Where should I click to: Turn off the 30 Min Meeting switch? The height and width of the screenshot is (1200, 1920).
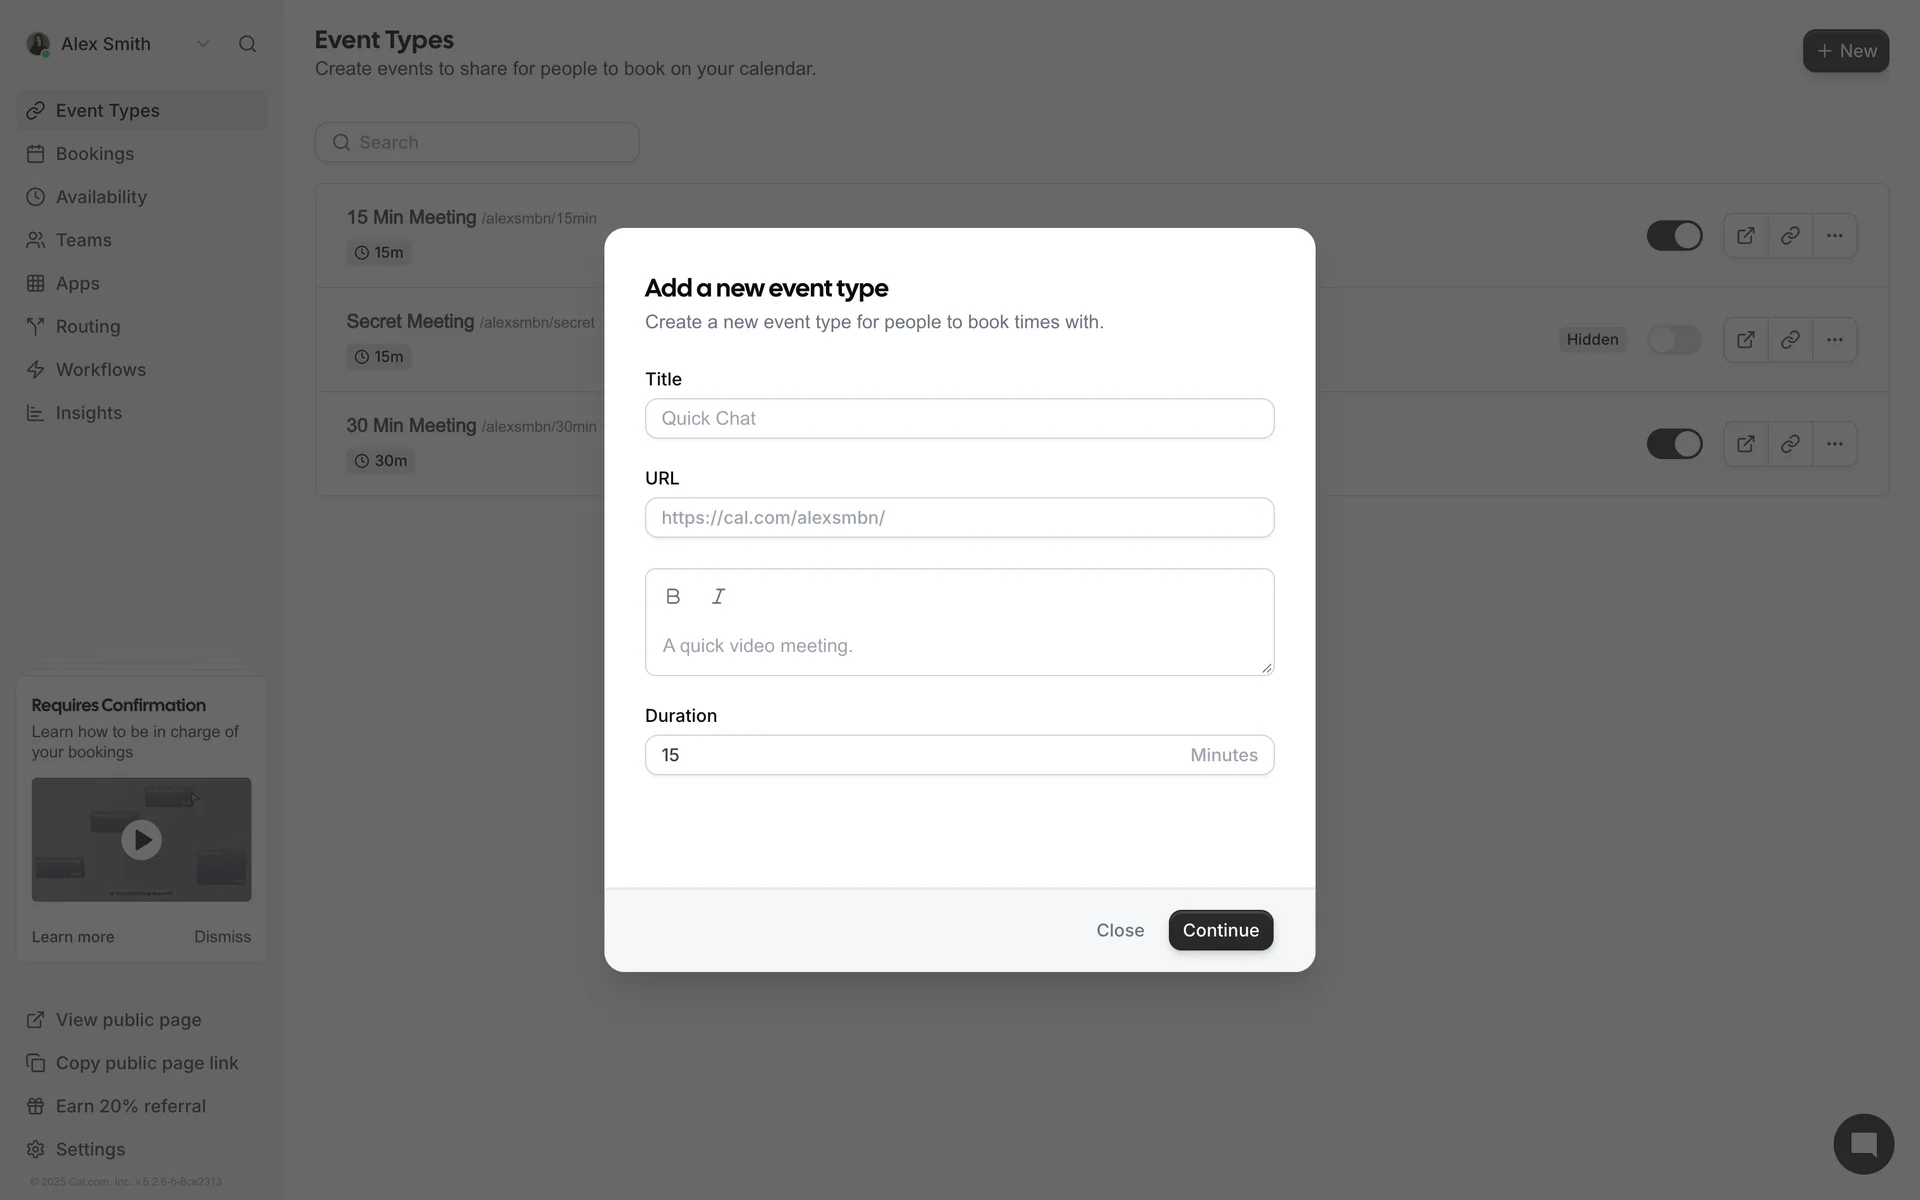click(x=1674, y=444)
